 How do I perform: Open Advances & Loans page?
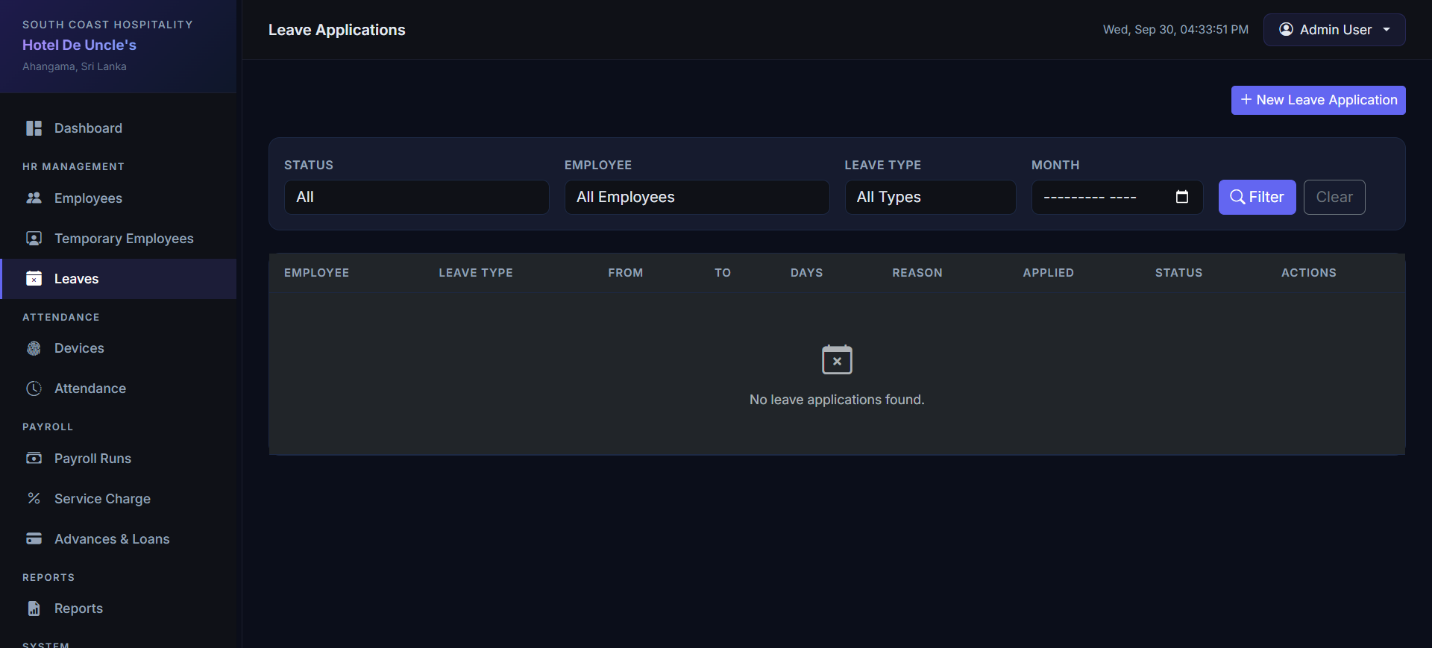118,539
